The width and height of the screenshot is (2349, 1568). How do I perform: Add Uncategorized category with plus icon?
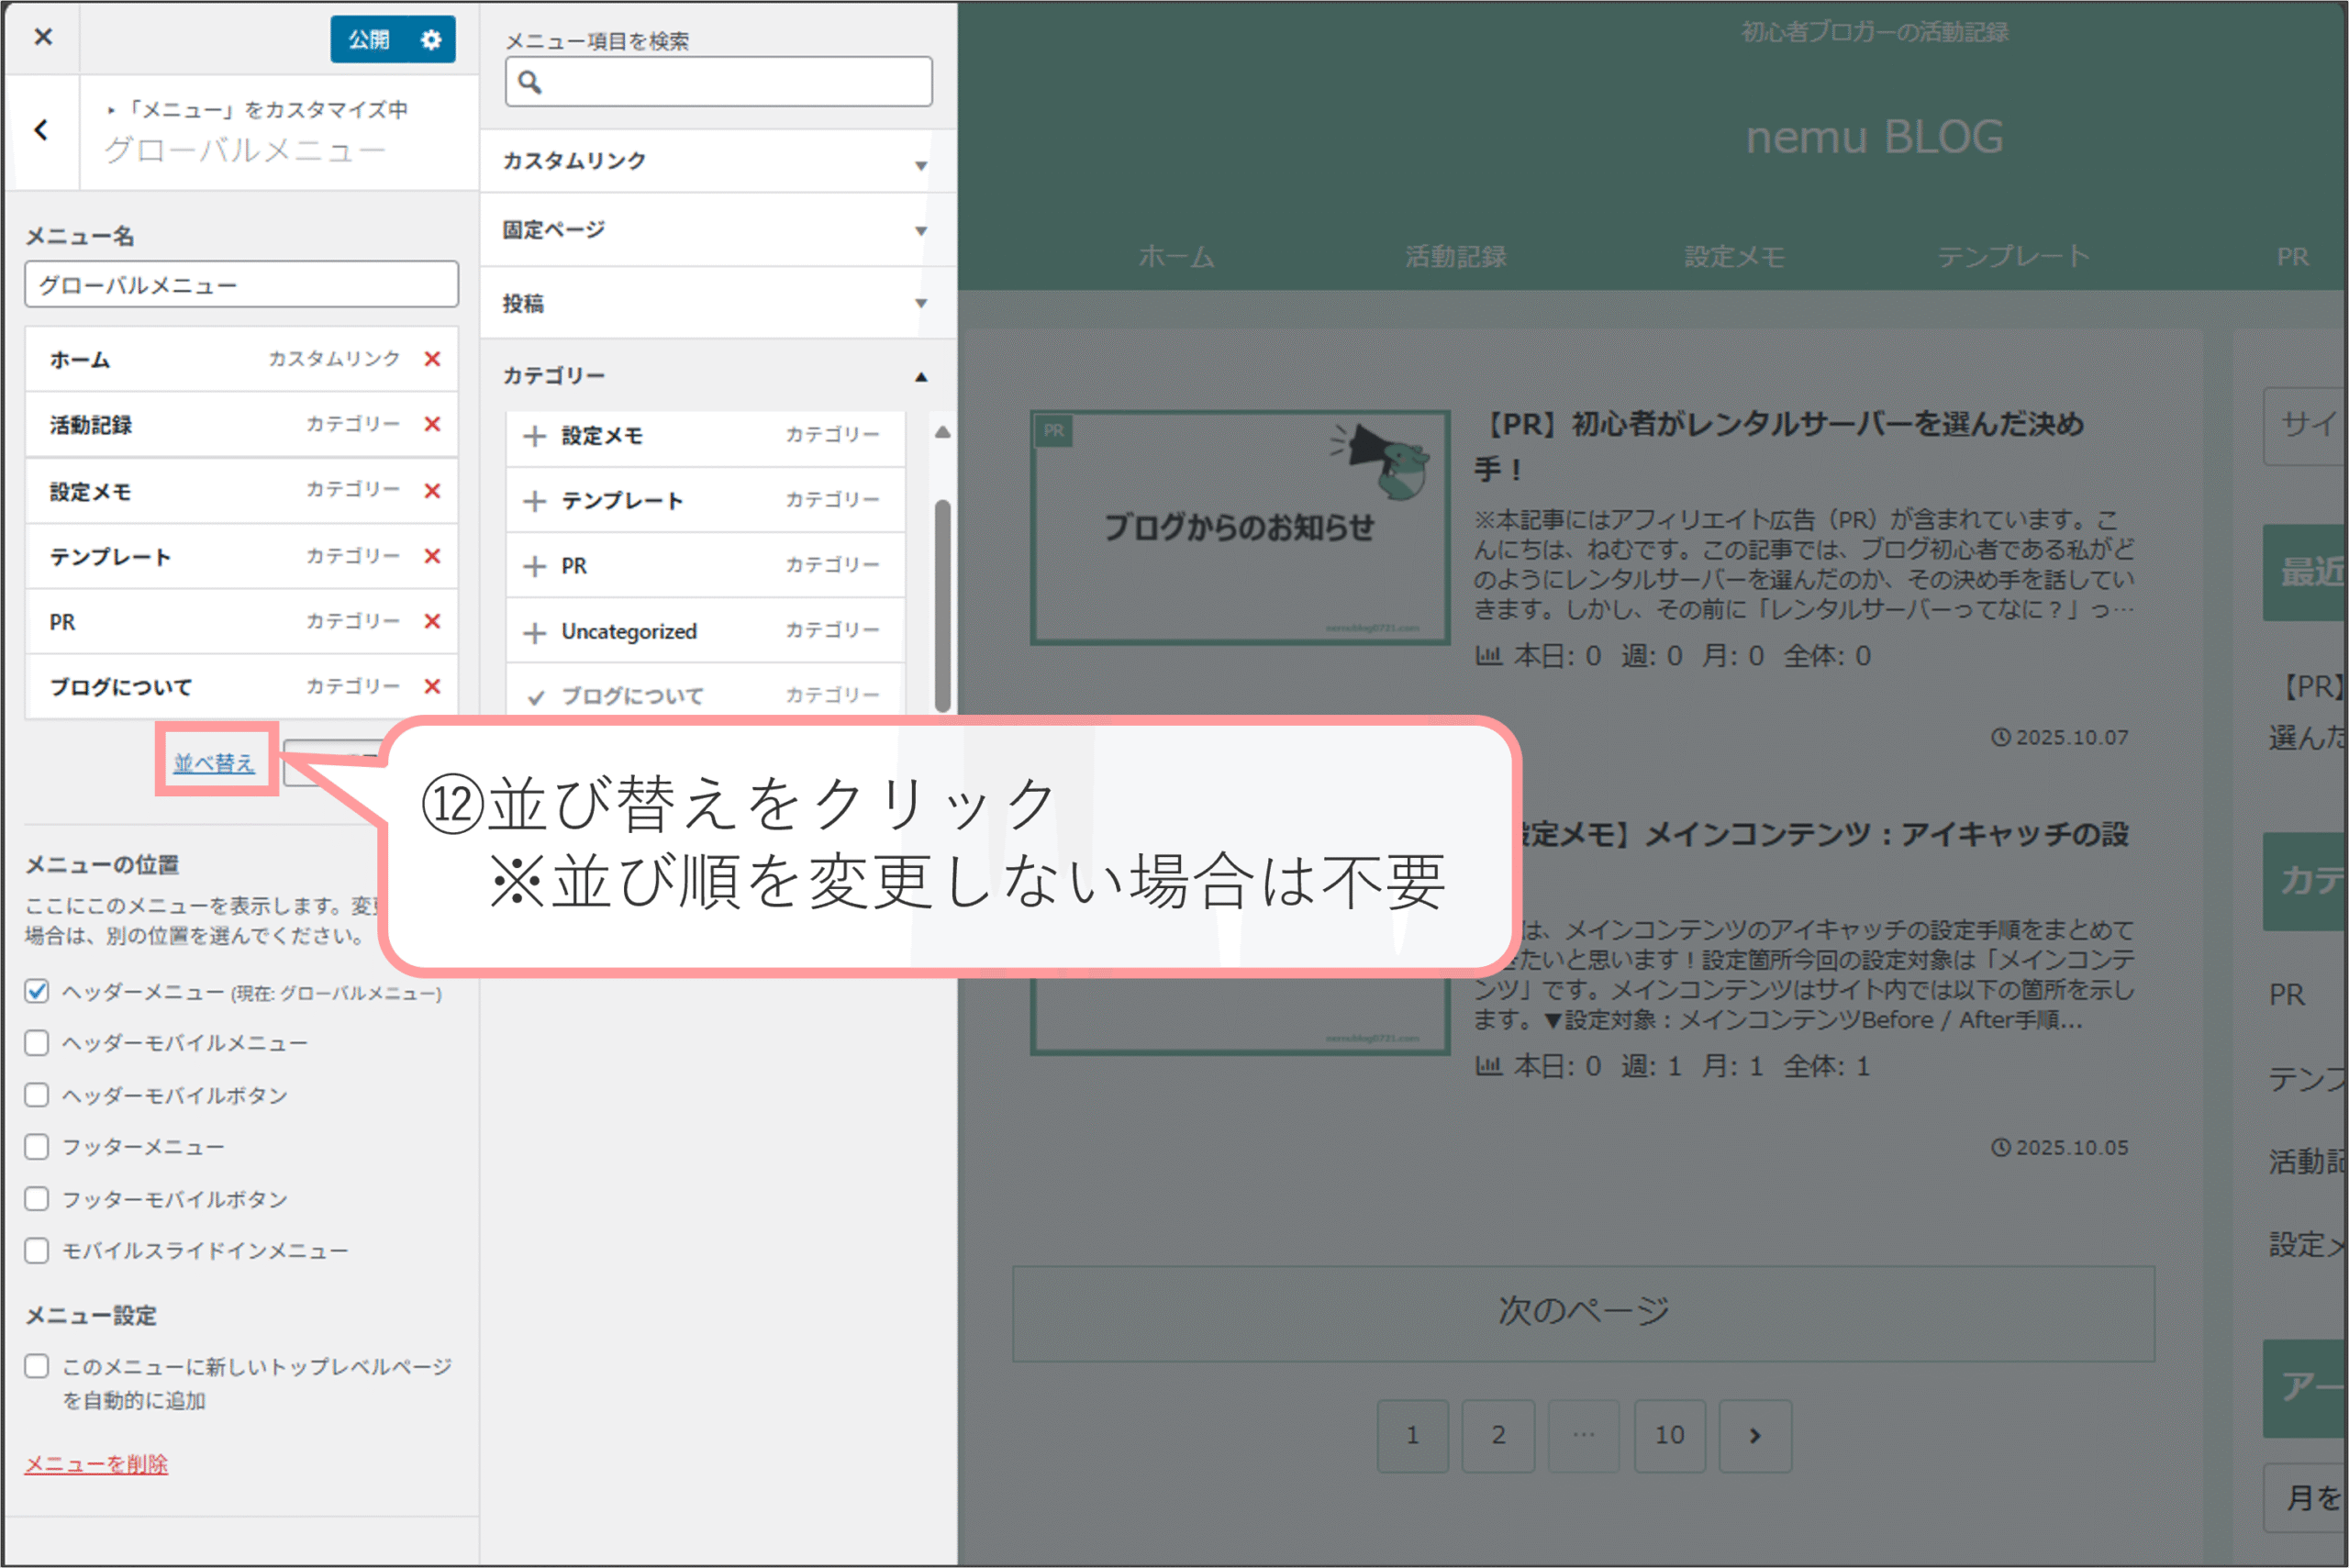(x=535, y=632)
